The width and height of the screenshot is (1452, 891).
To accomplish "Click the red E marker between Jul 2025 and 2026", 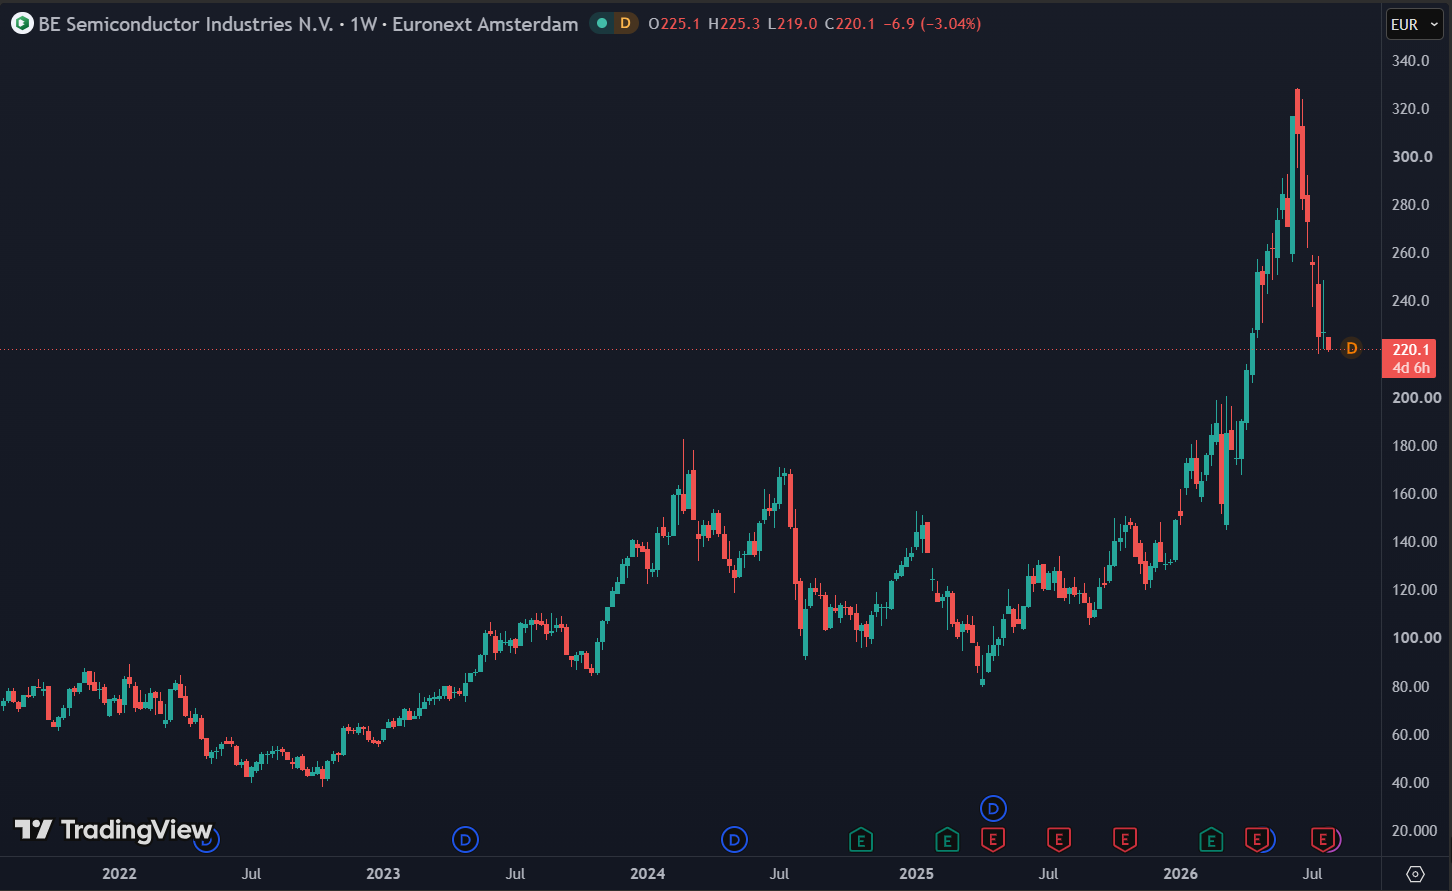I will [x=1125, y=840].
